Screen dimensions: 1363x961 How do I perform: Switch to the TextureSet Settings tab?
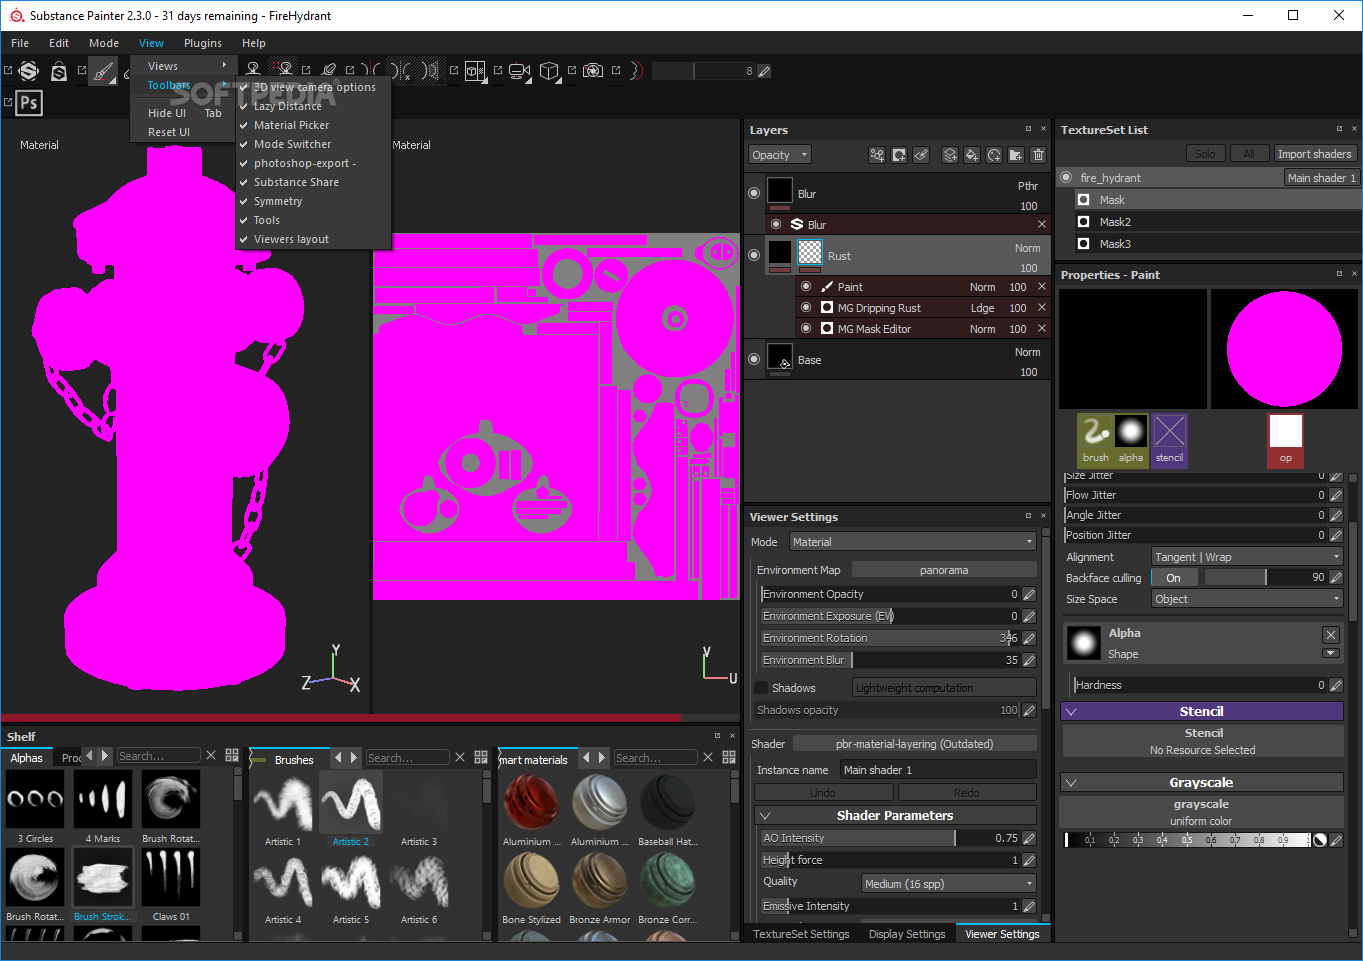pyautogui.click(x=801, y=934)
